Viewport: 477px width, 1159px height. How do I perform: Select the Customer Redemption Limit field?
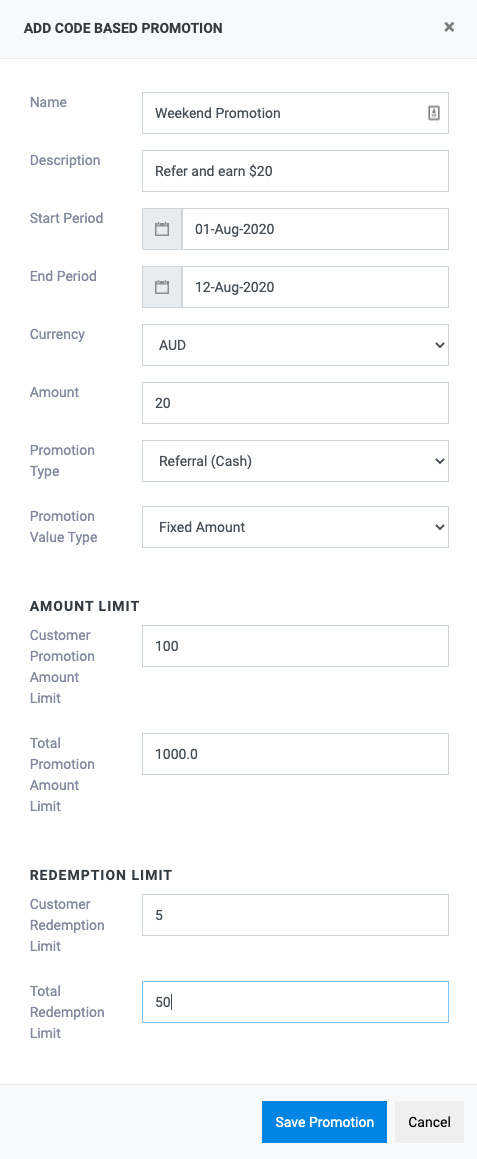pos(295,915)
